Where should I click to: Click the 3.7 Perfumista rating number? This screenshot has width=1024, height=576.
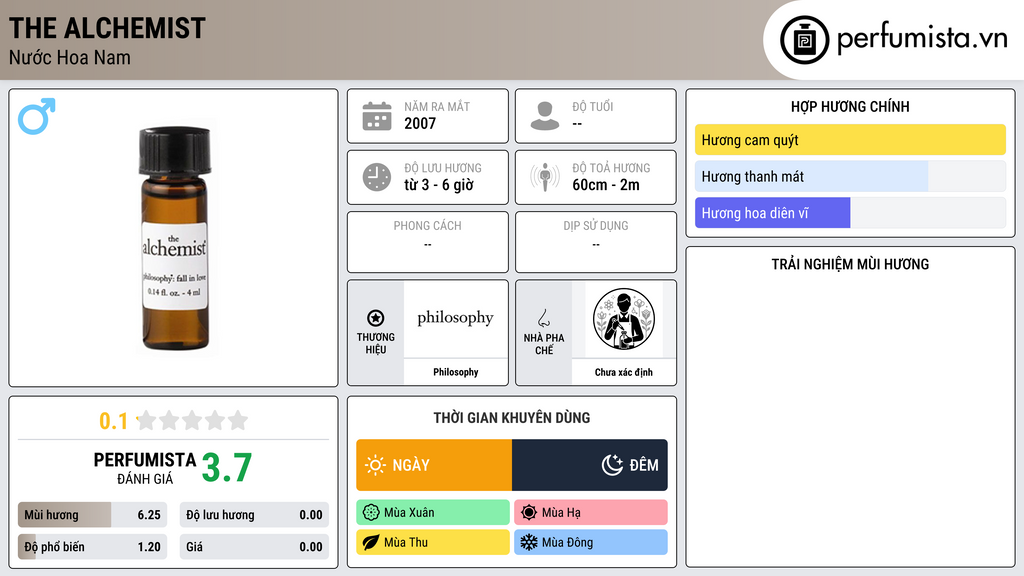(227, 468)
